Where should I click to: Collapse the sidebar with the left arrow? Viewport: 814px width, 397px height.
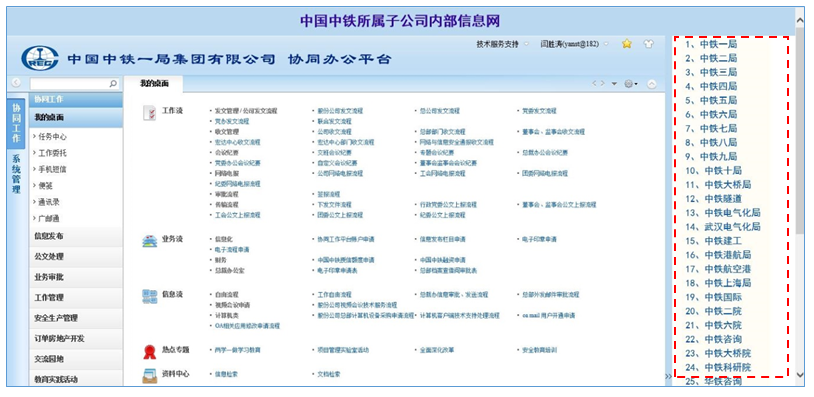16,83
